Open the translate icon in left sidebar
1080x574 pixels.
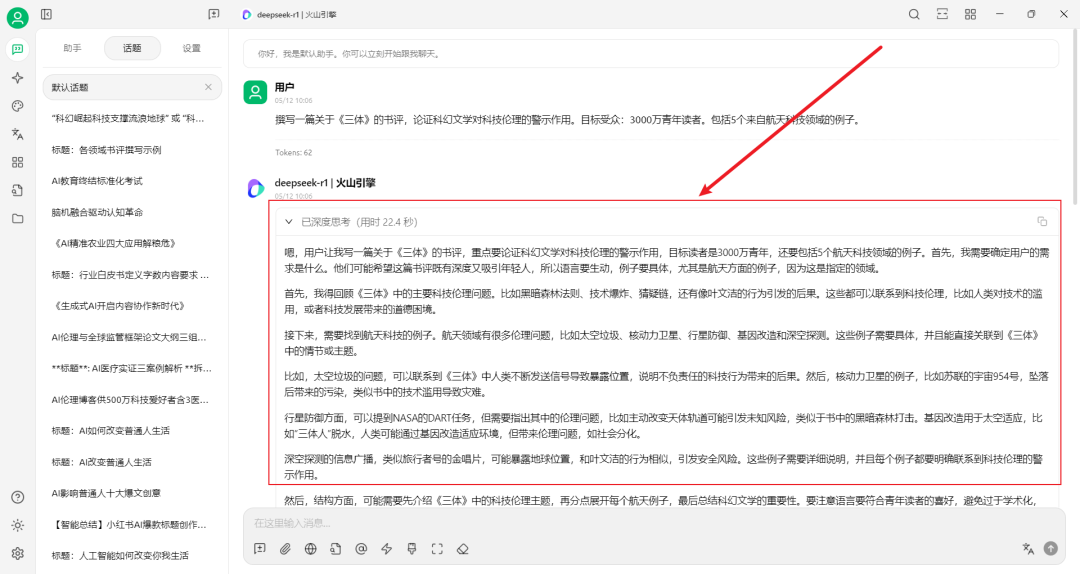(x=17, y=134)
